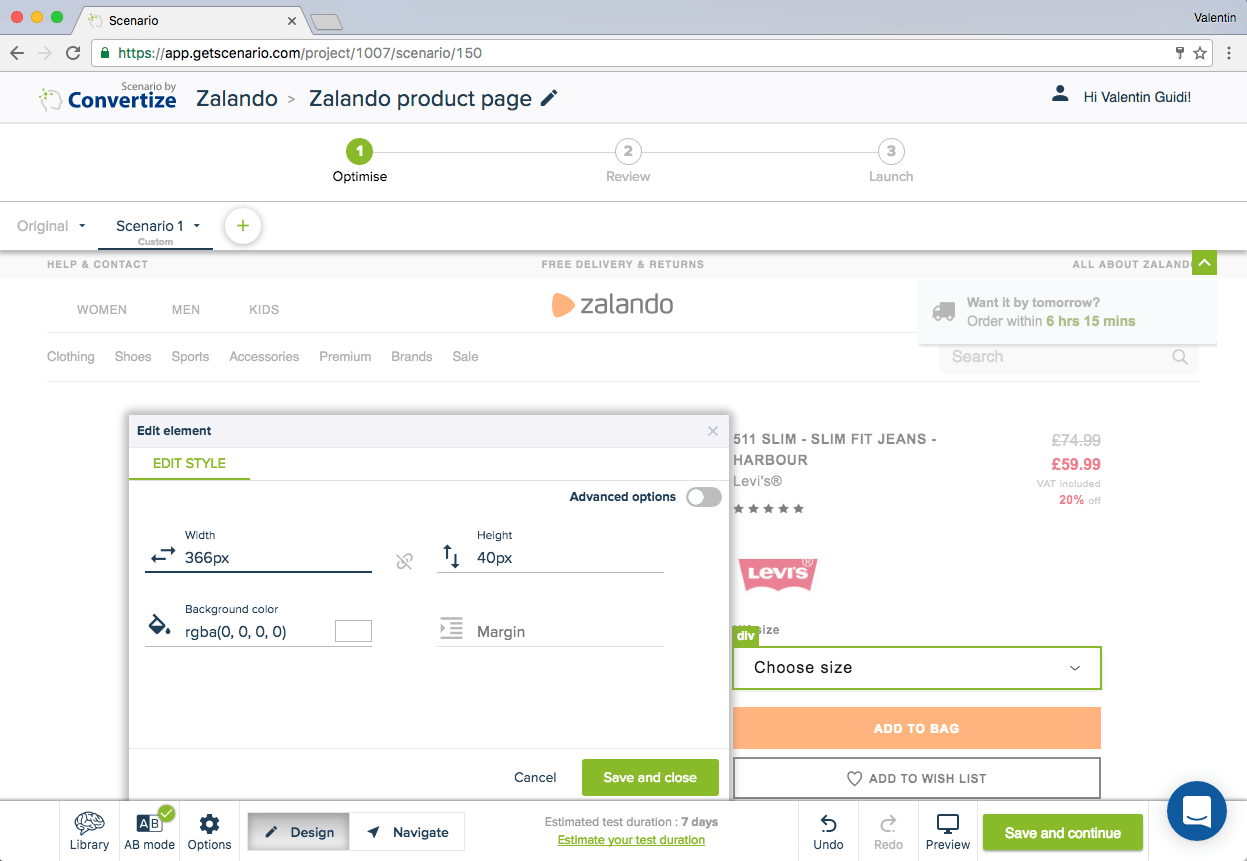
Task: Go to step 2 Review
Action: (x=628, y=161)
